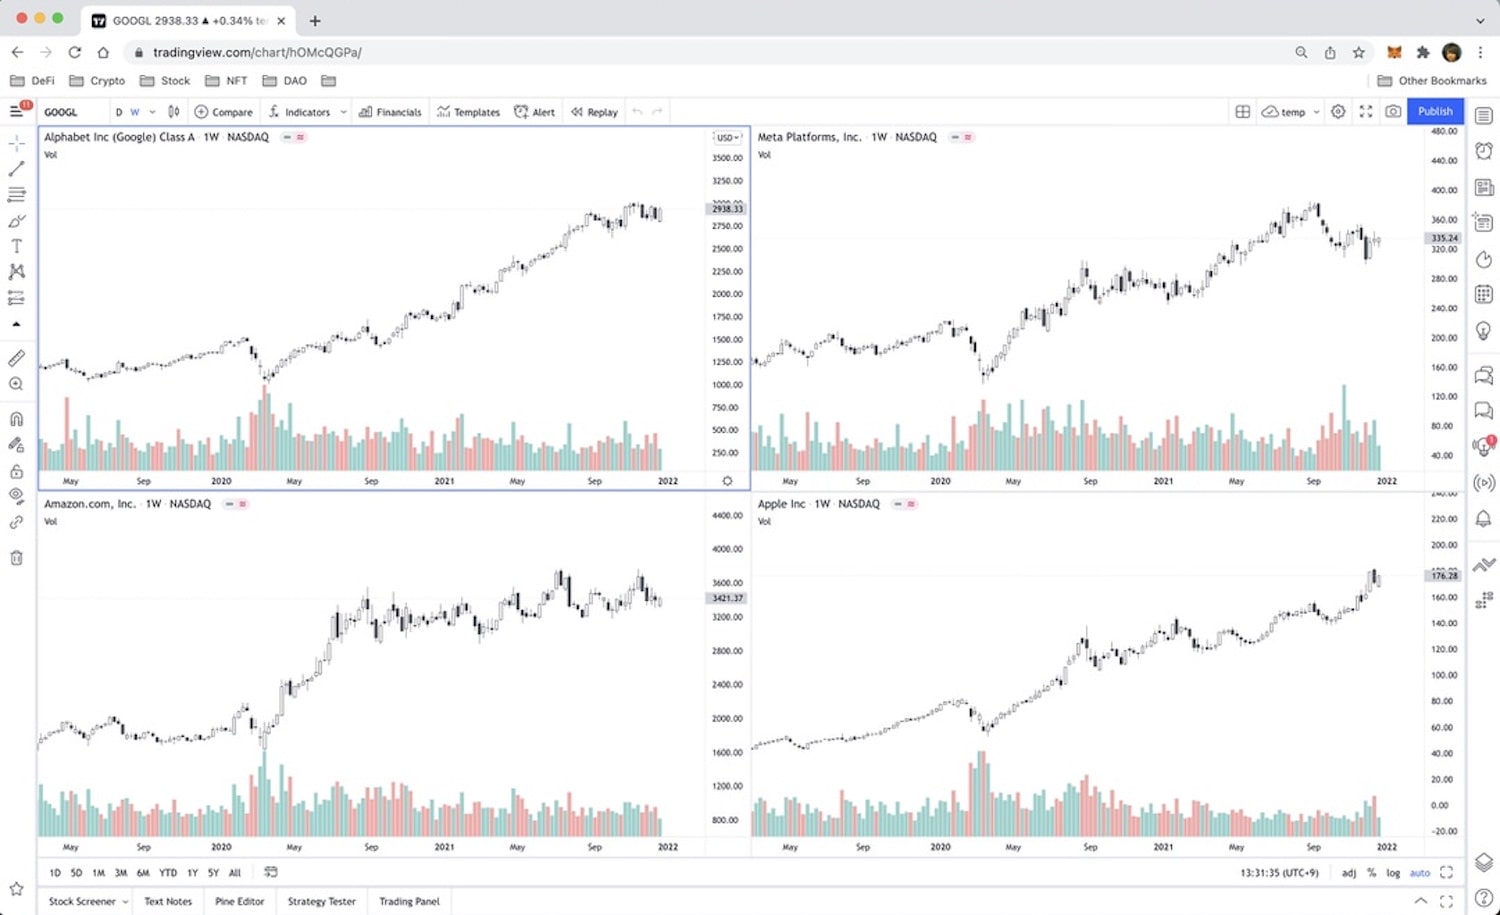This screenshot has width=1500, height=915.
Task: Expand the temp layout name dropdown
Action: (1316, 112)
